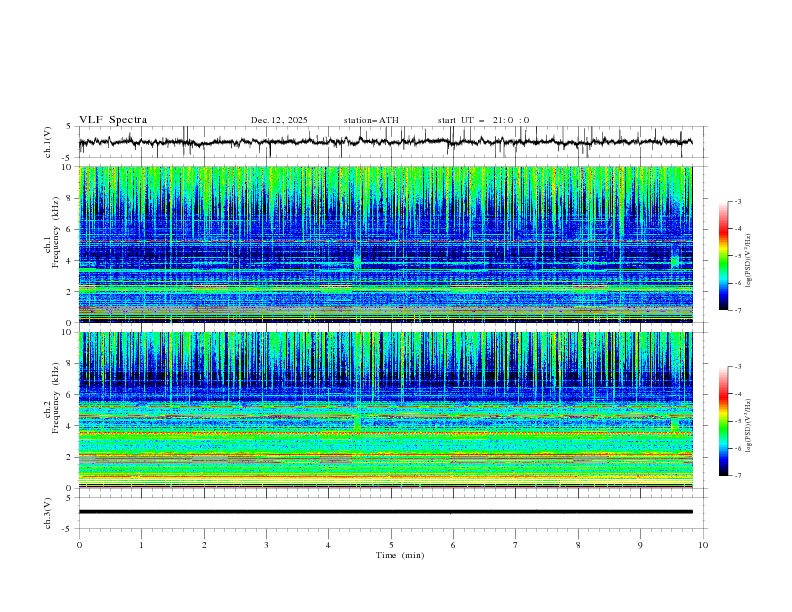This screenshot has width=792, height=612.
Task: Click the ch.2 PSD color bar
Action: (724, 421)
